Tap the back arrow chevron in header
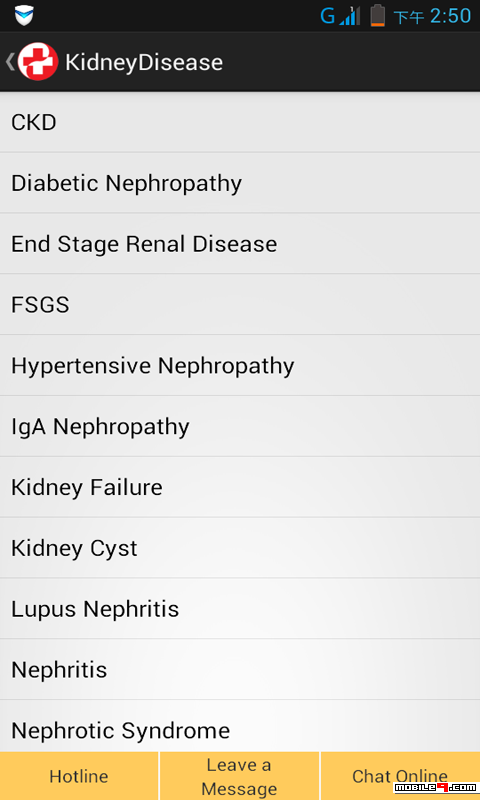Viewport: 480px width, 800px height. [9, 62]
